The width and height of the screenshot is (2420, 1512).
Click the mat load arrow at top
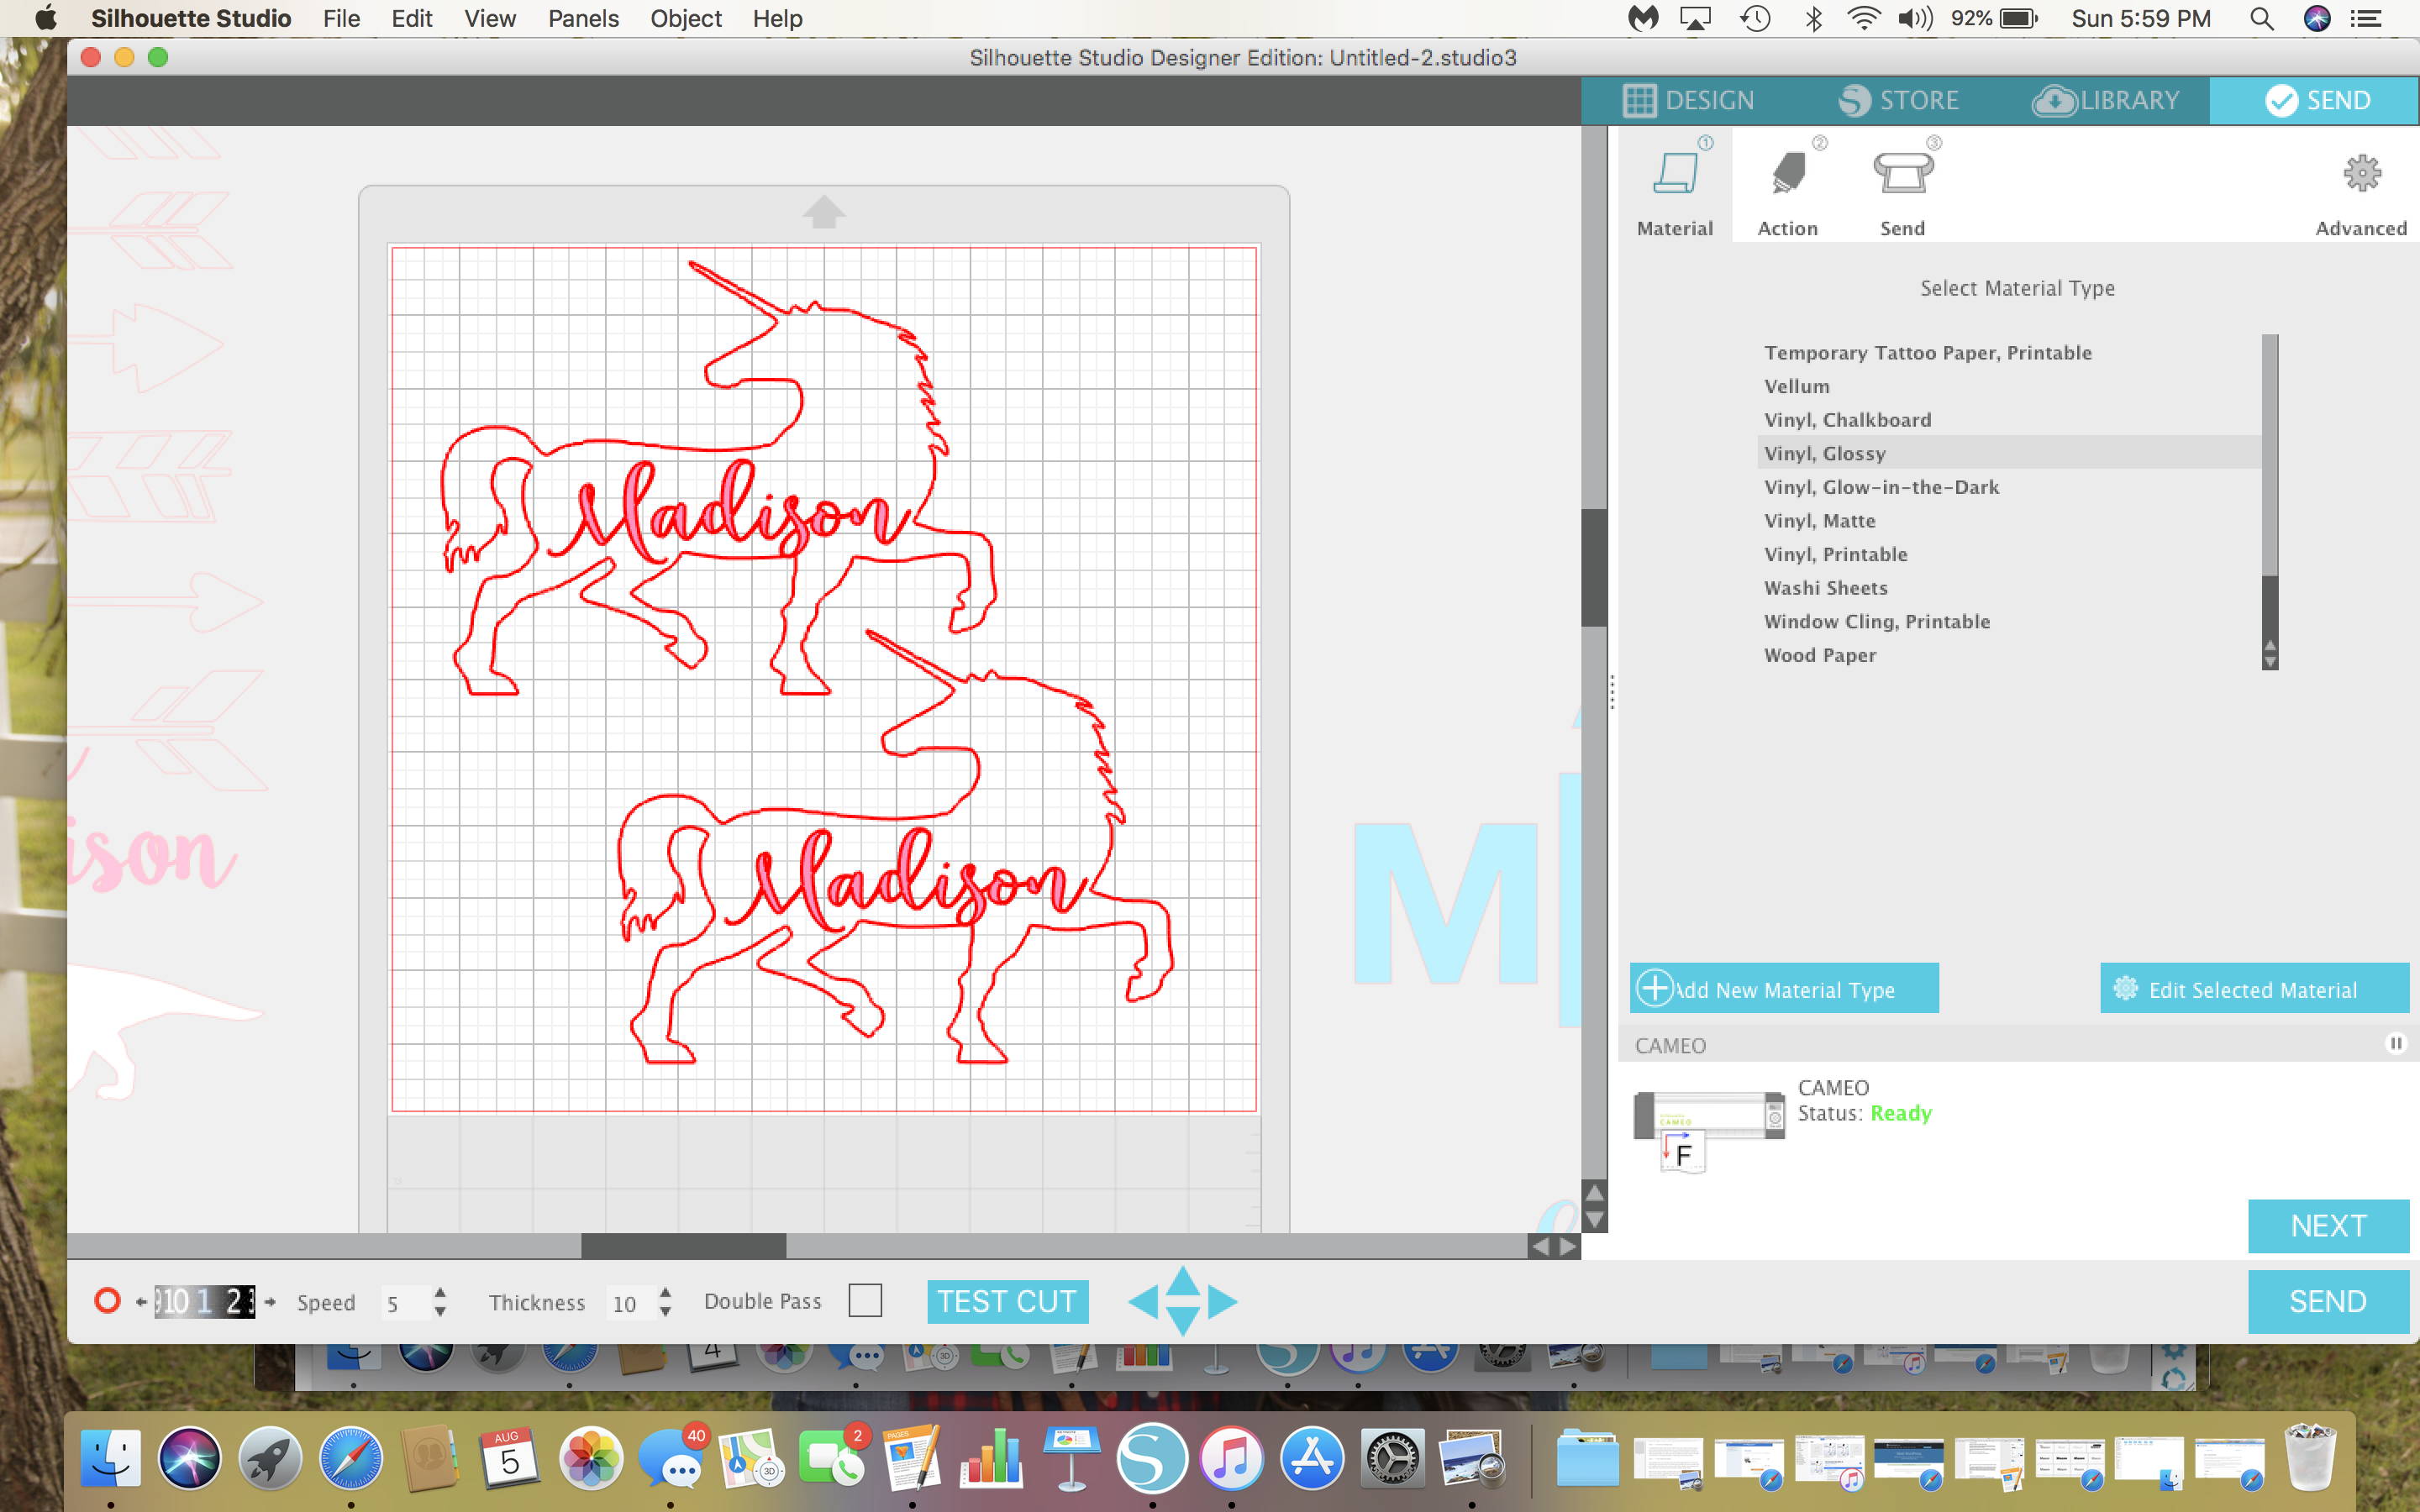[x=824, y=211]
